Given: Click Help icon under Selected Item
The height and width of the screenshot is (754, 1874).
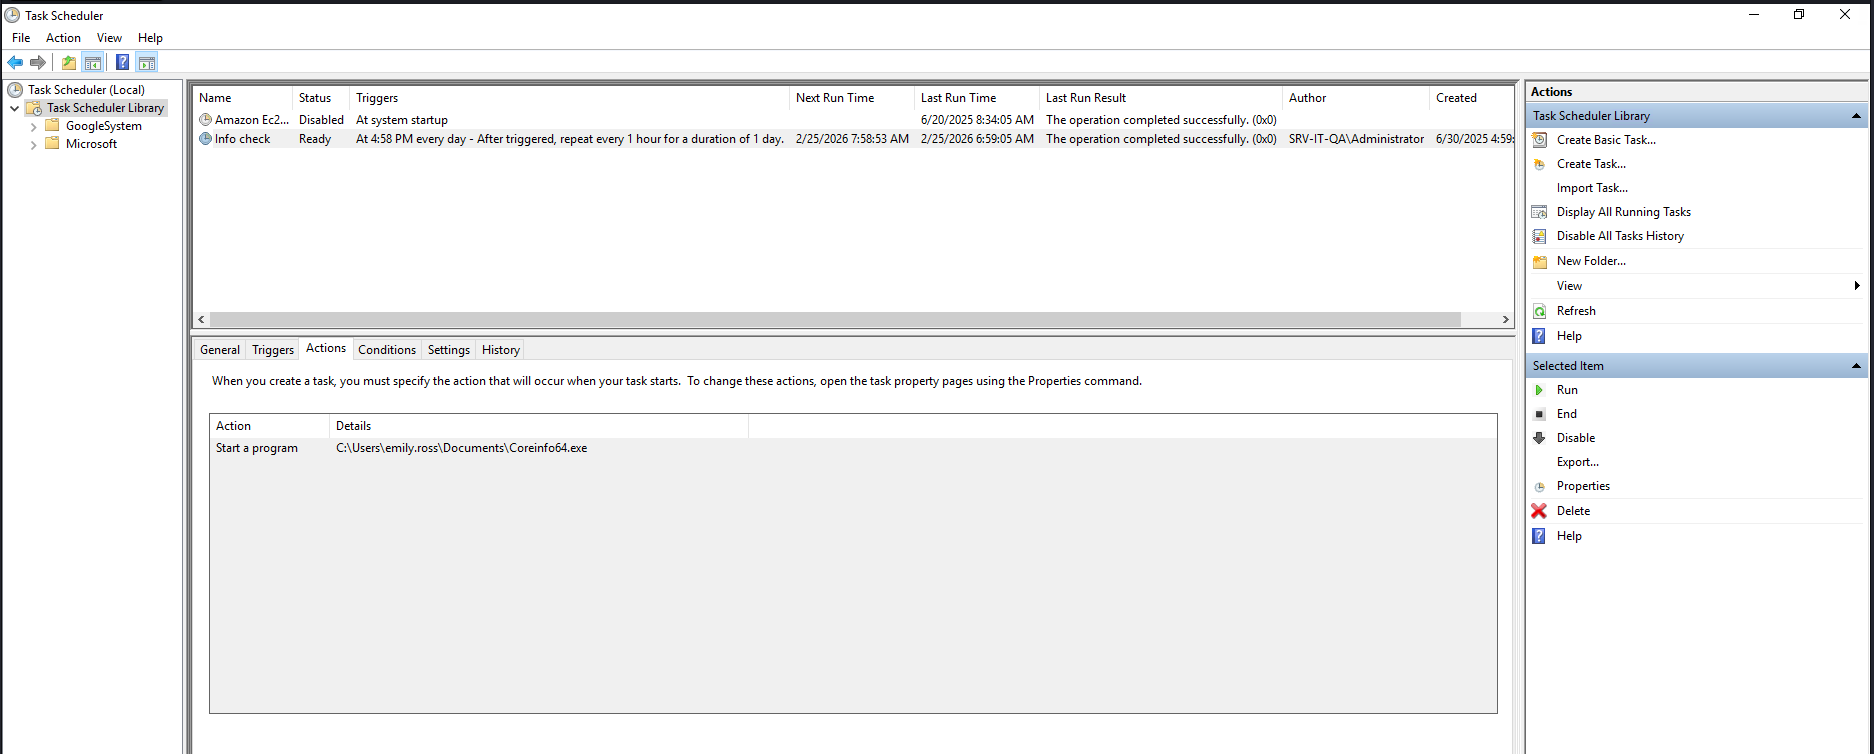Looking at the screenshot, I should pos(1540,536).
